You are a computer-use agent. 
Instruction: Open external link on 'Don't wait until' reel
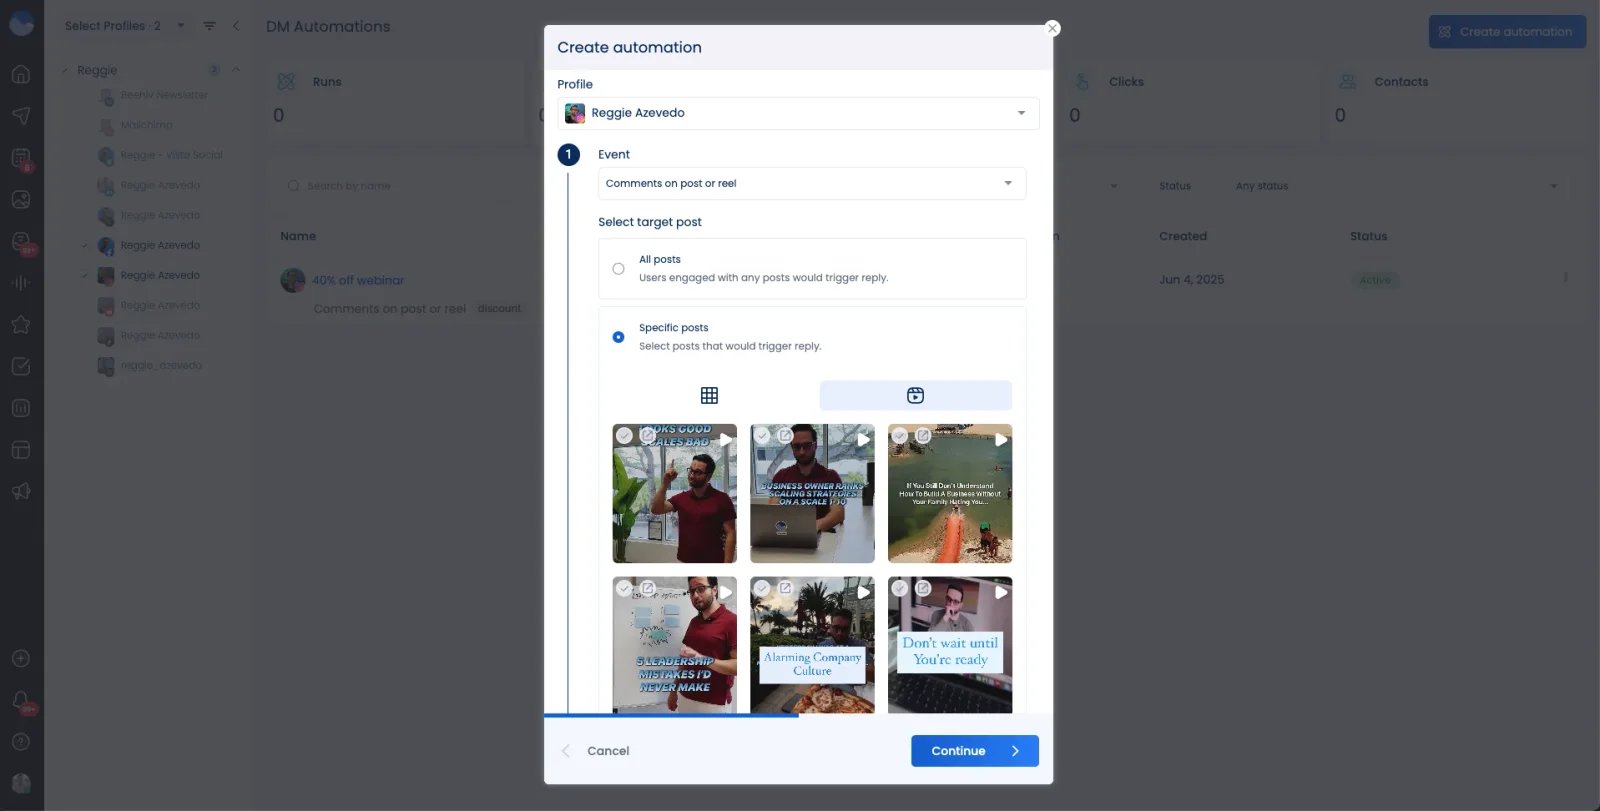[923, 588]
